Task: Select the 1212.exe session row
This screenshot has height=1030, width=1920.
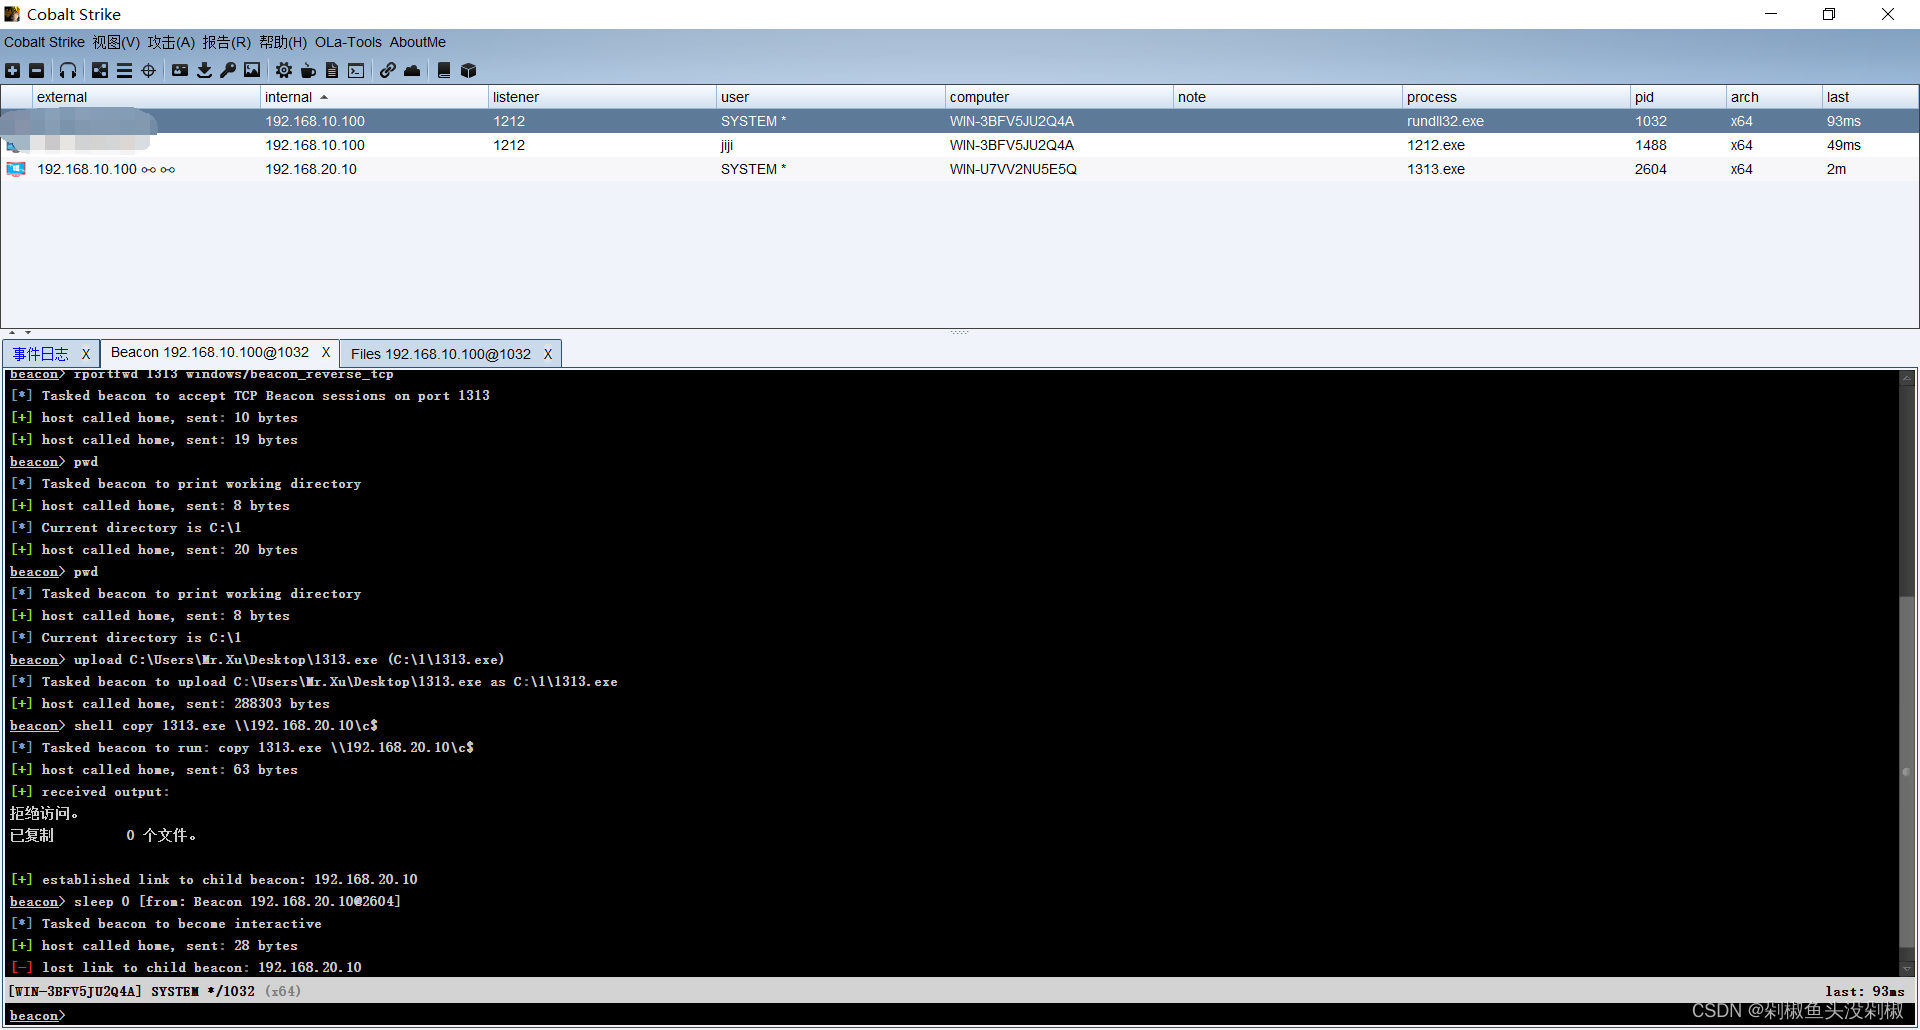Action: [960, 145]
